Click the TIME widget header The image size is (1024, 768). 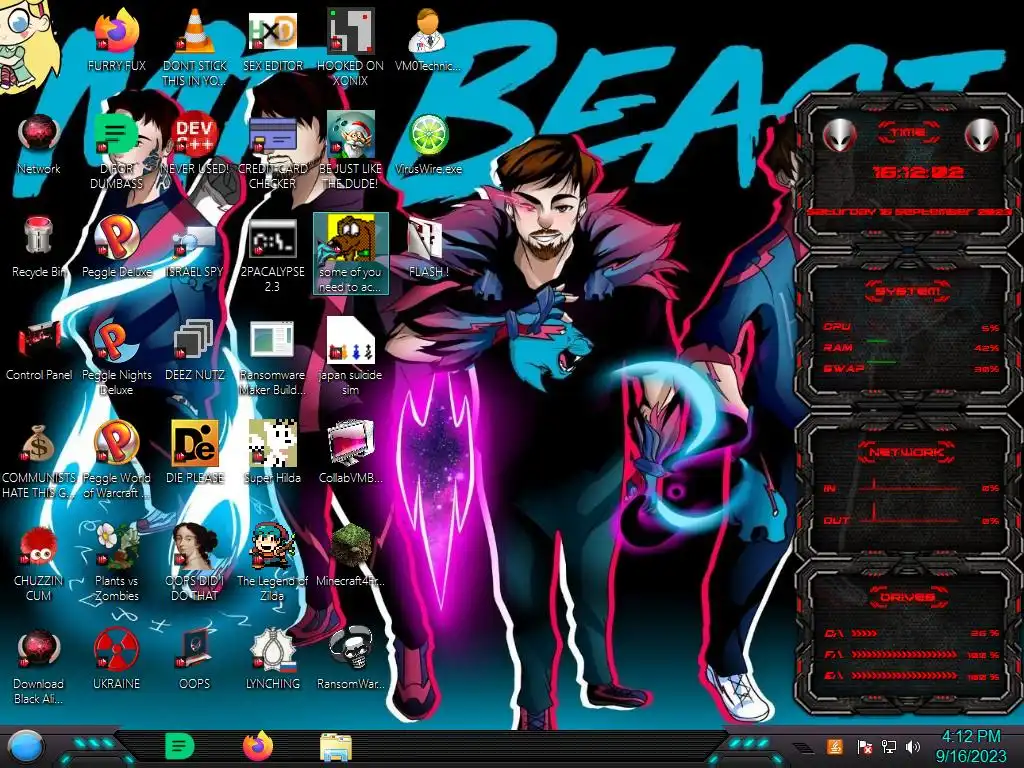pyautogui.click(x=908, y=133)
